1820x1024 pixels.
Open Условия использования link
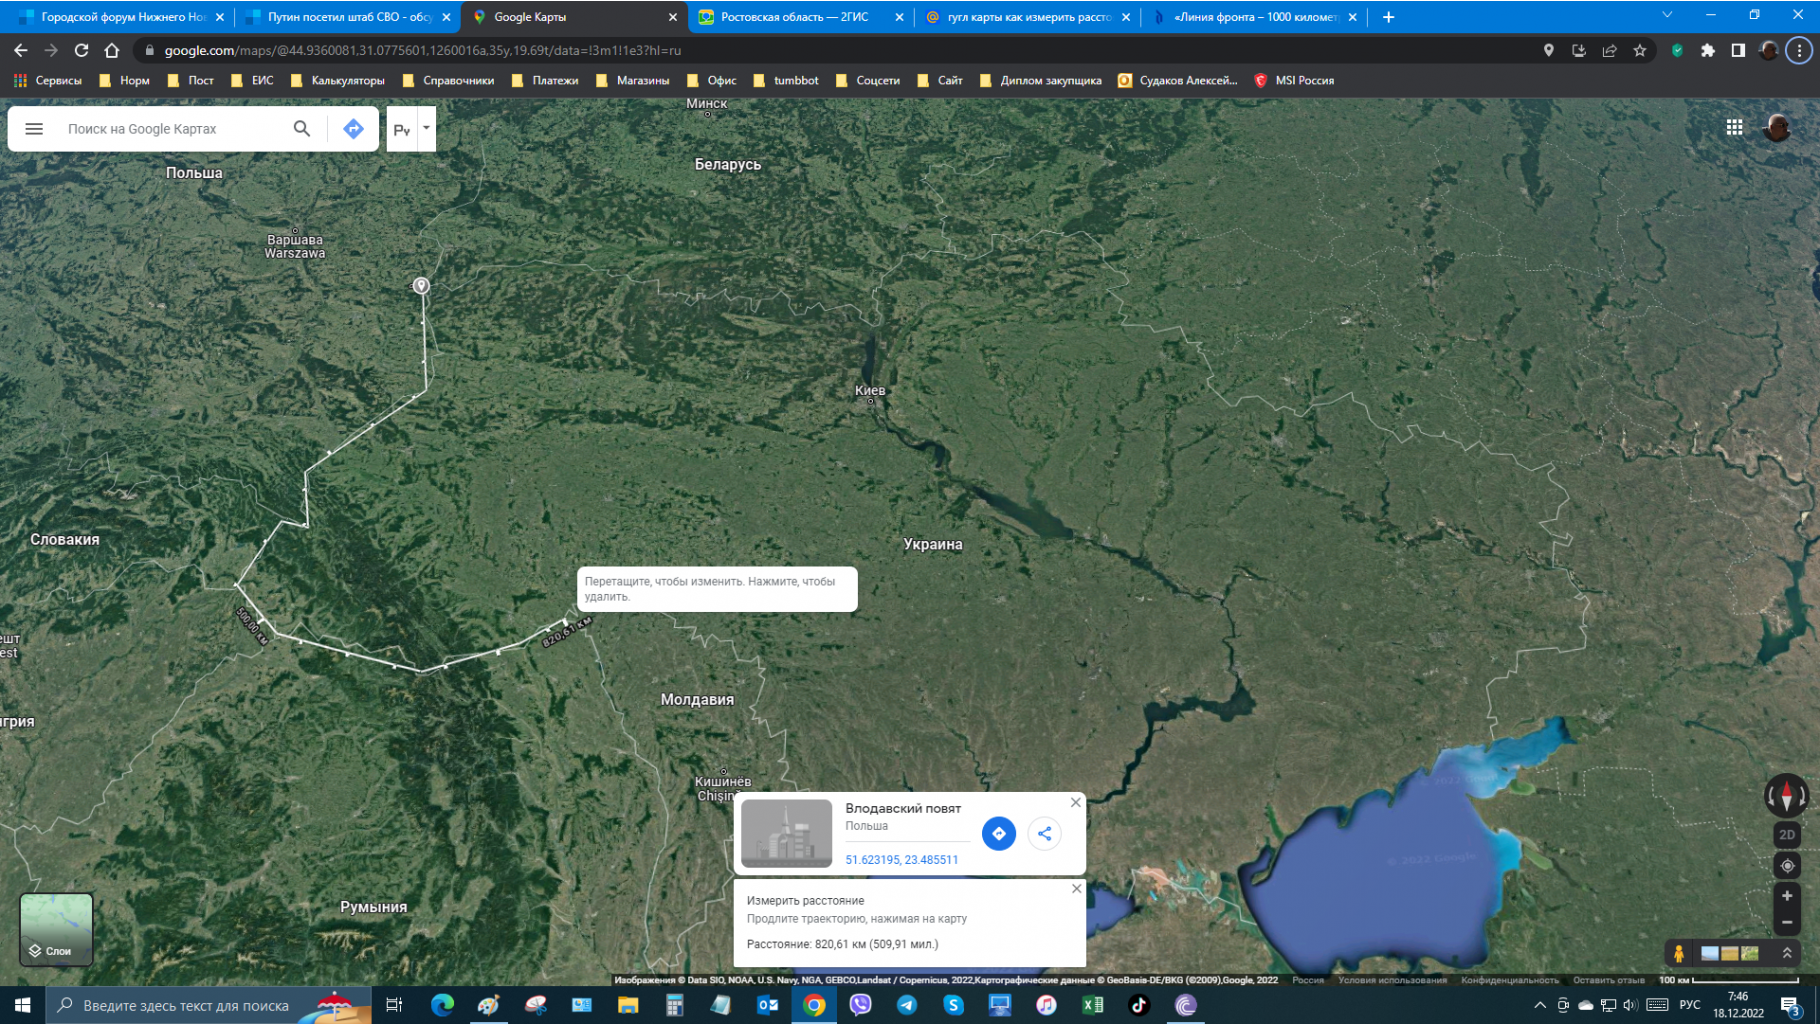click(x=1392, y=980)
